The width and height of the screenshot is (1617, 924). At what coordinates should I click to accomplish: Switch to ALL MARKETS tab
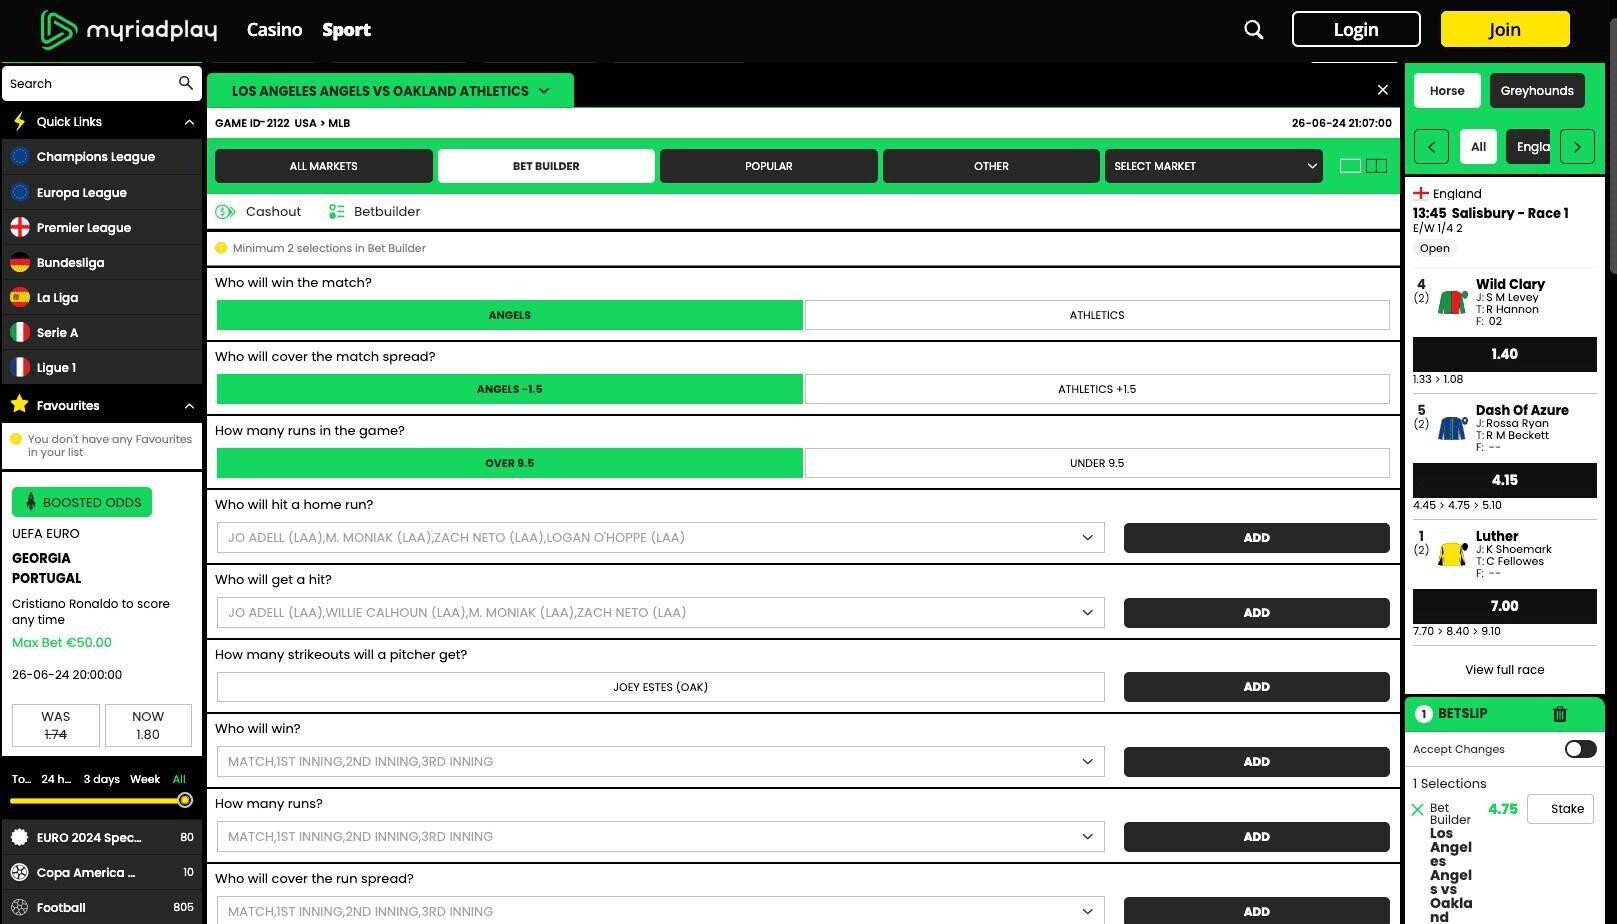324,166
